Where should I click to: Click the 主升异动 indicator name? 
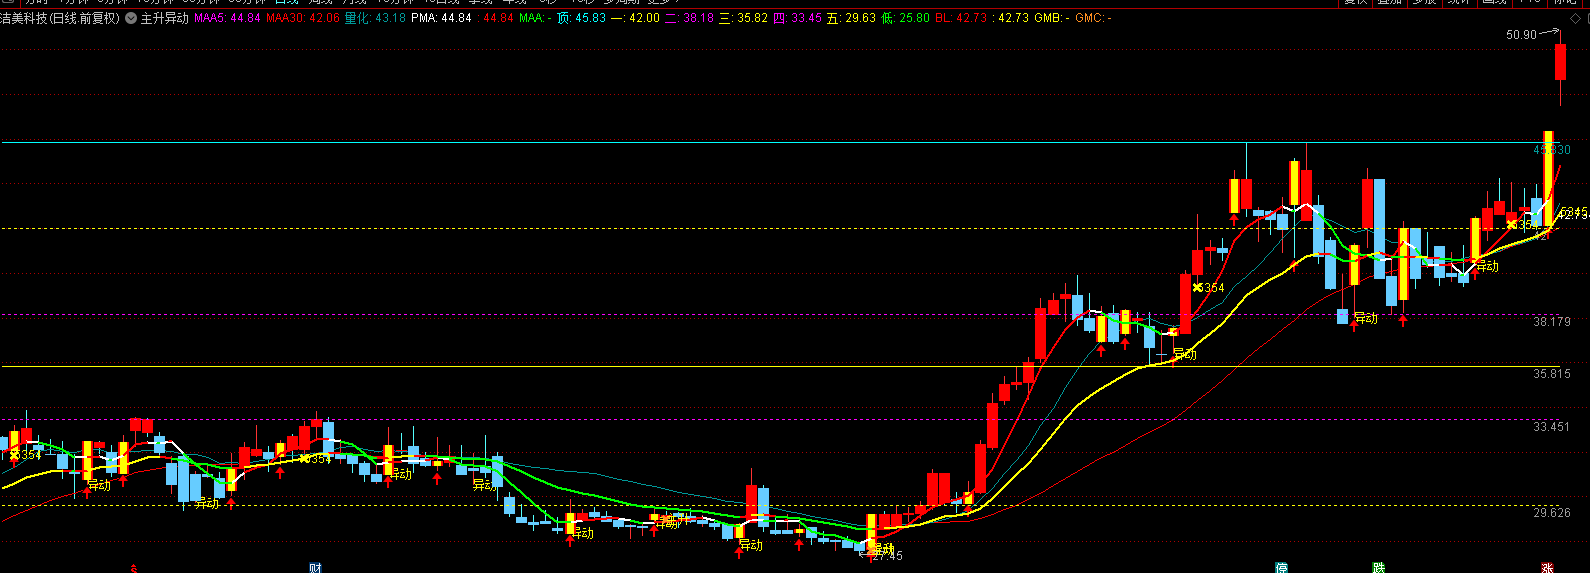(164, 18)
